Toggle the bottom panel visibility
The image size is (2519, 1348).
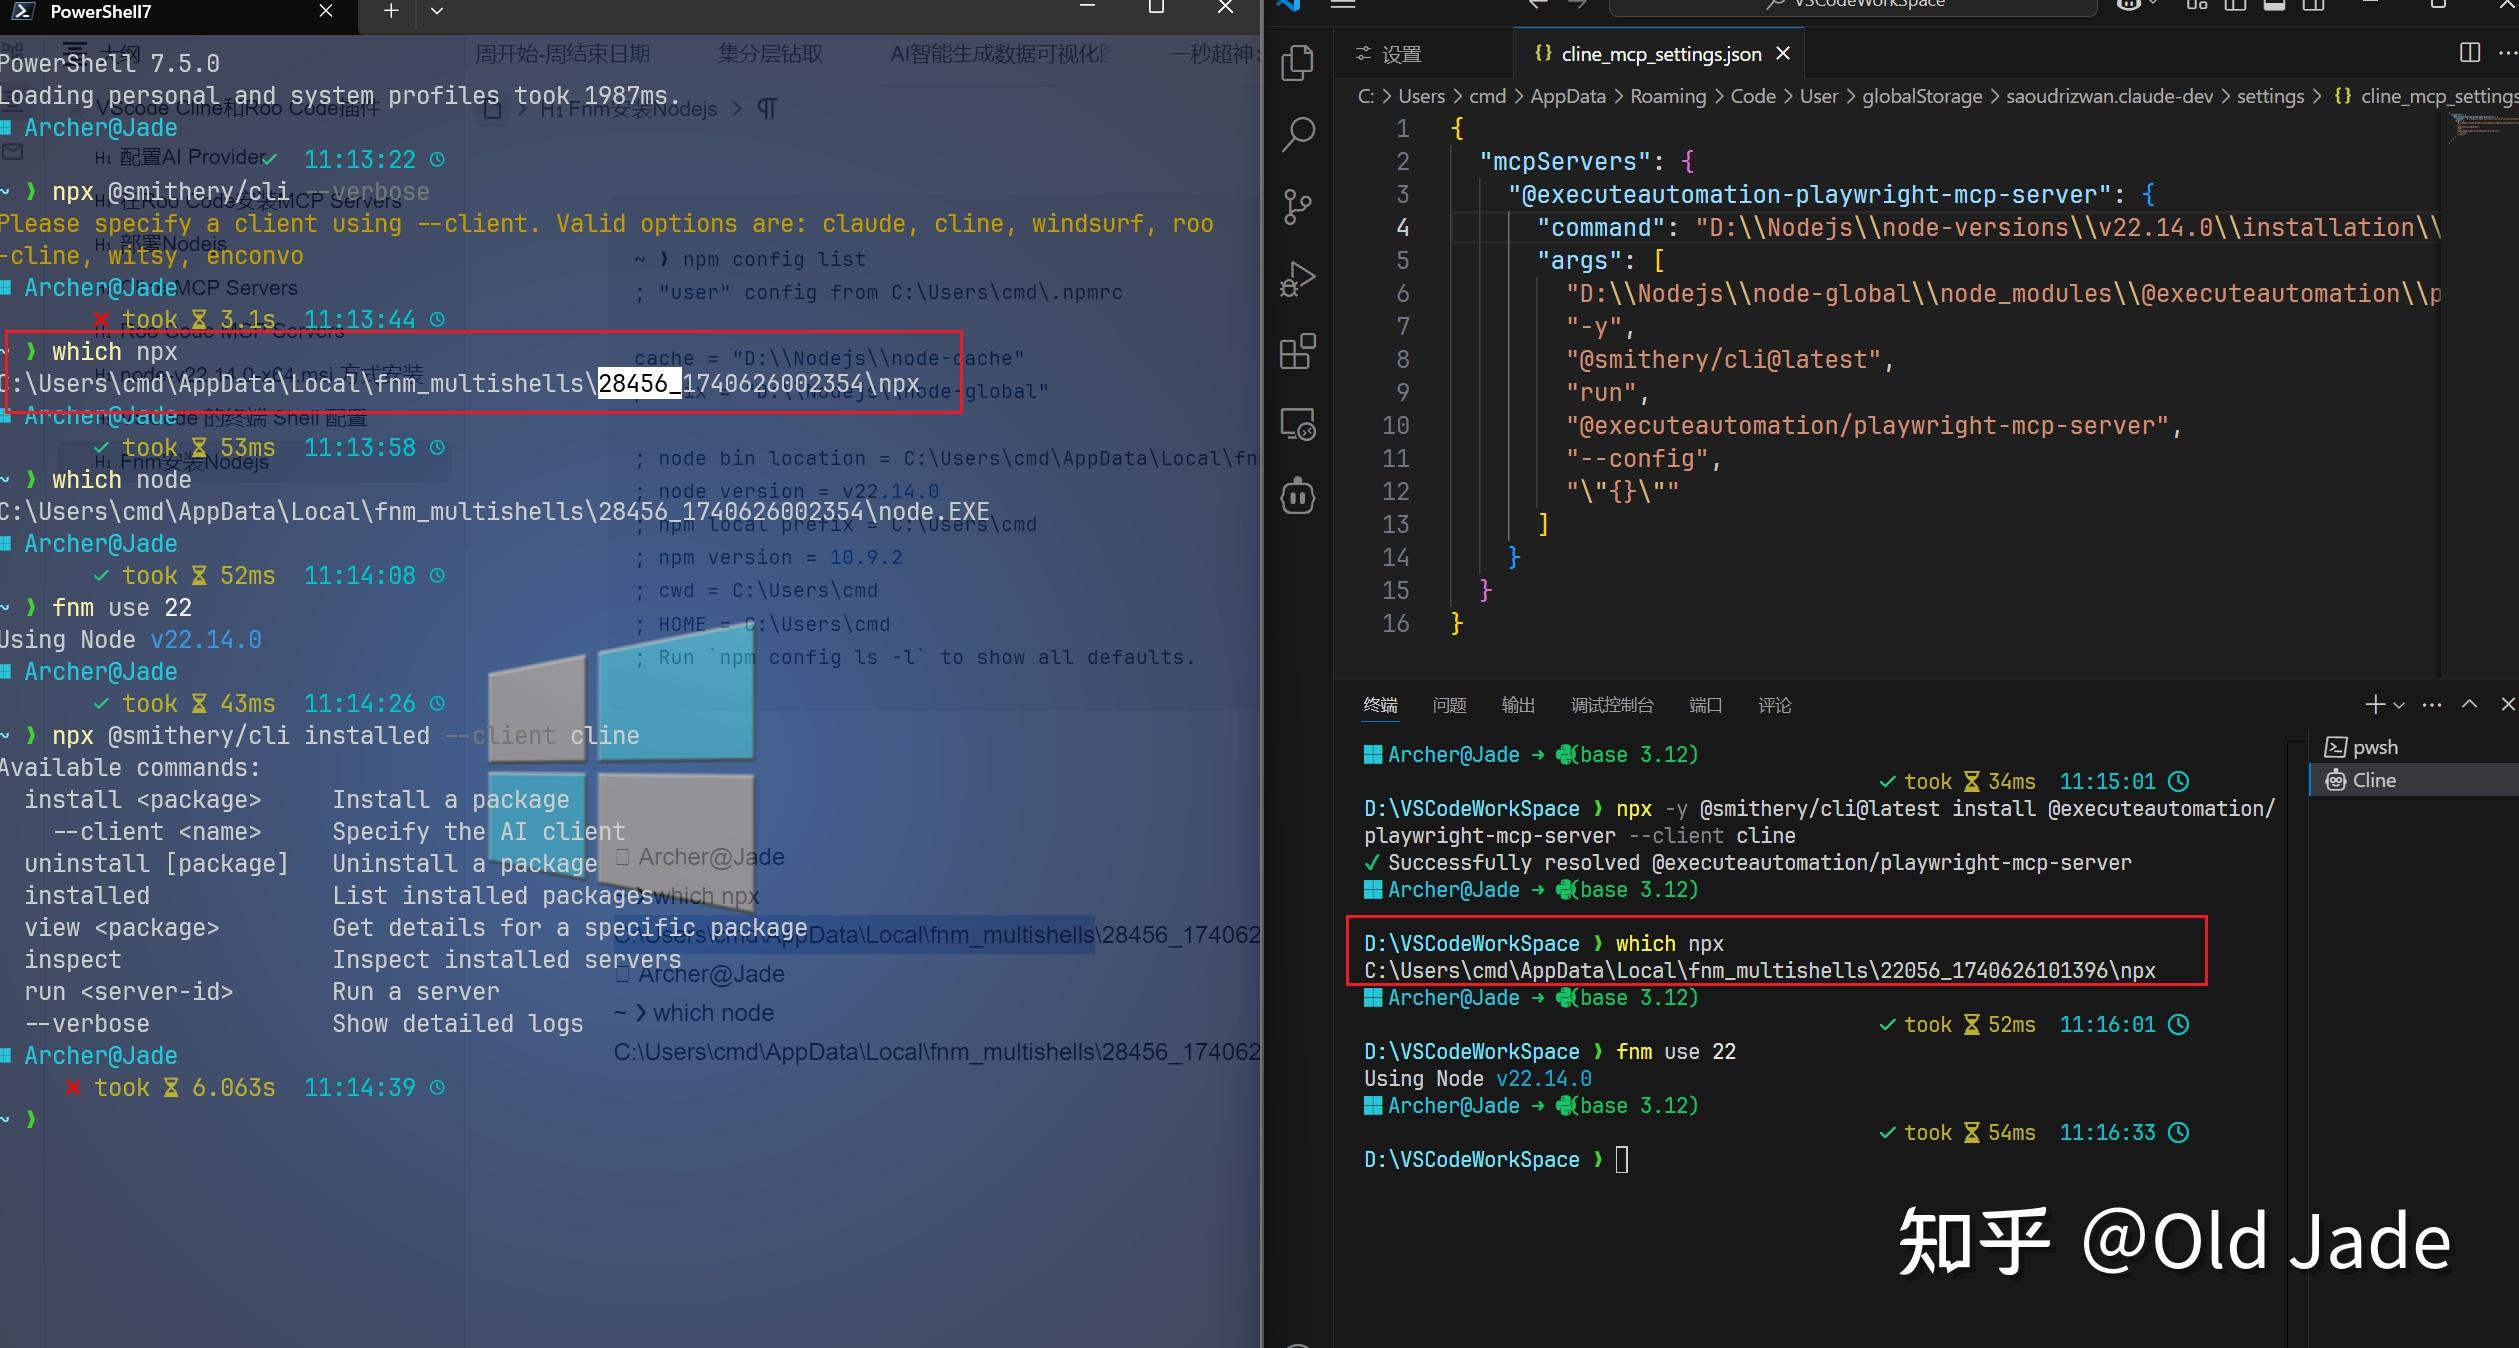click(2273, 6)
